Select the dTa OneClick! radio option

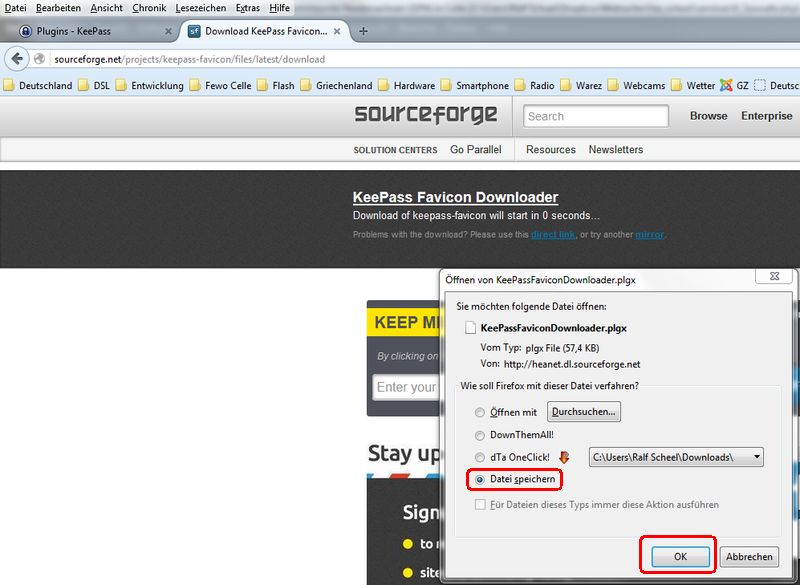480,457
